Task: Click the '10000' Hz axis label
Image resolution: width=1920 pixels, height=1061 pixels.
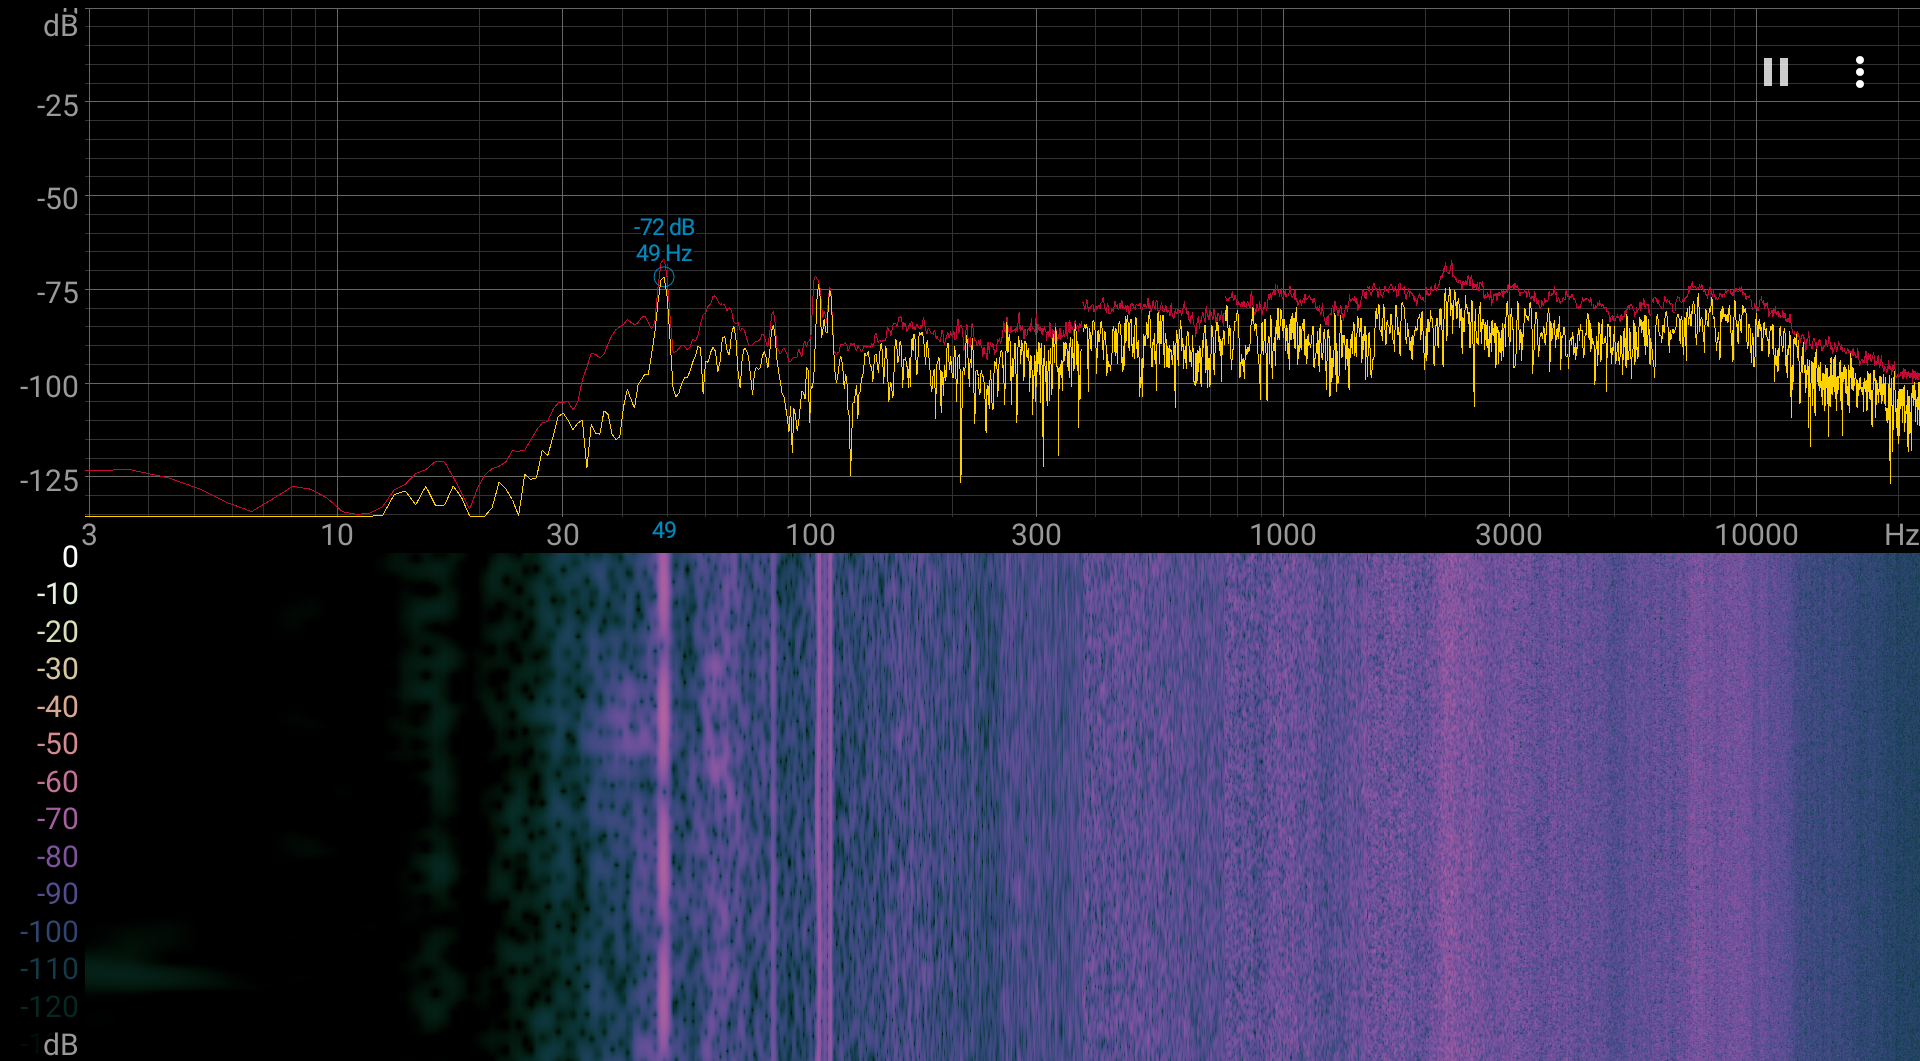Action: coord(1756,535)
